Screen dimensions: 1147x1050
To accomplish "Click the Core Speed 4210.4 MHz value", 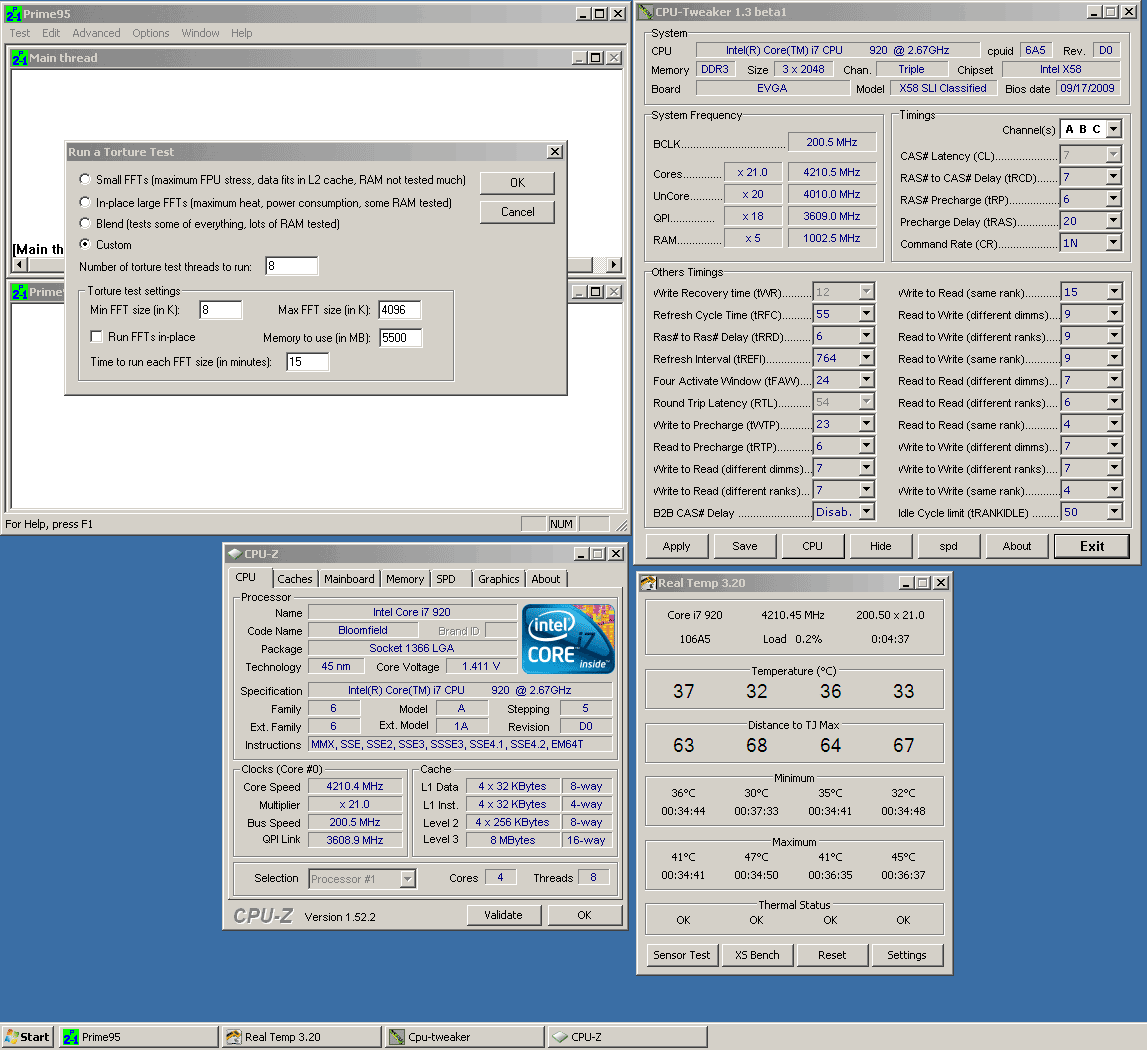I will [355, 786].
